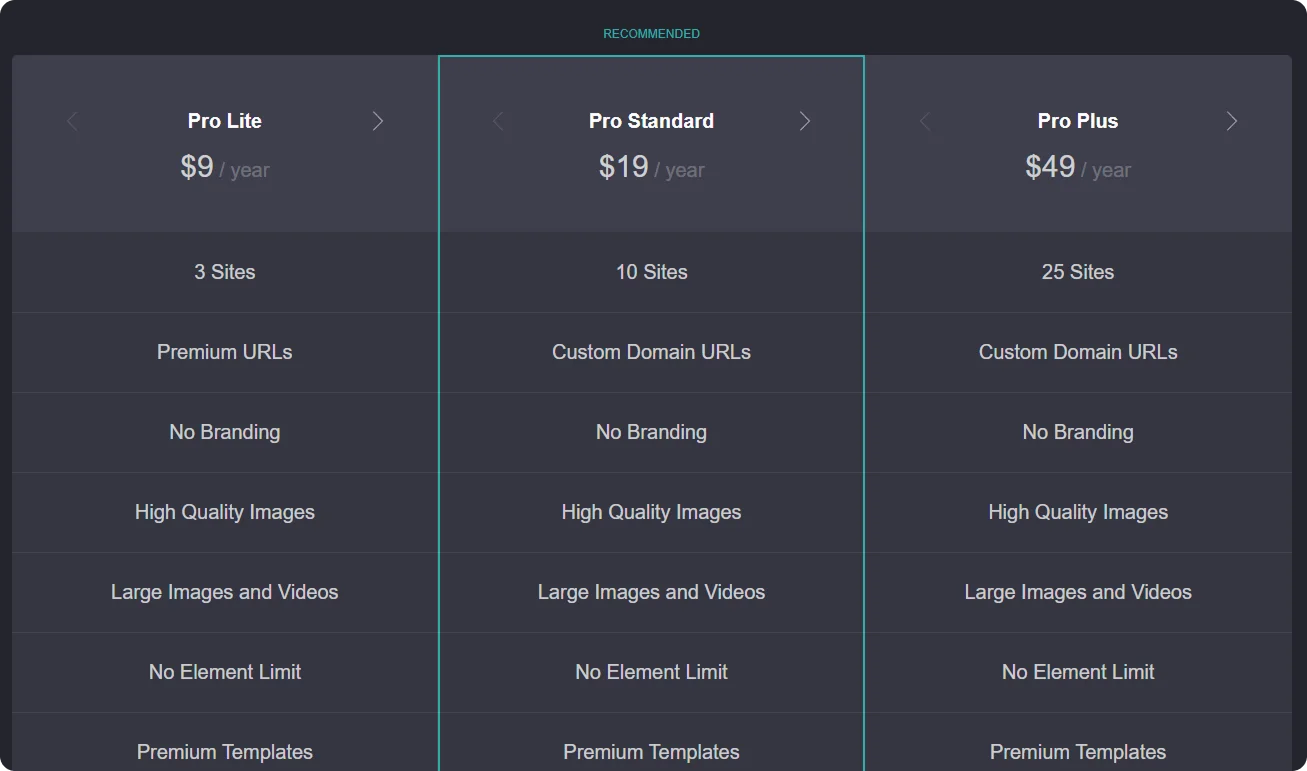This screenshot has height=771, width=1307.
Task: Click High Quality Images in Pro Standard
Action: pos(652,512)
